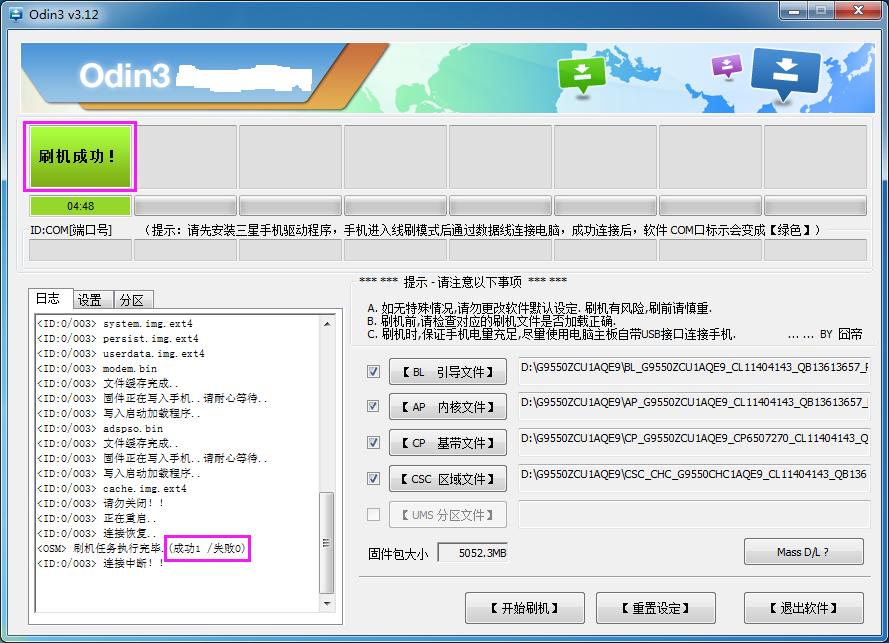The width and height of the screenshot is (889, 643).
Task: Enable the UMS 分区文件 checkbox
Action: [373, 514]
